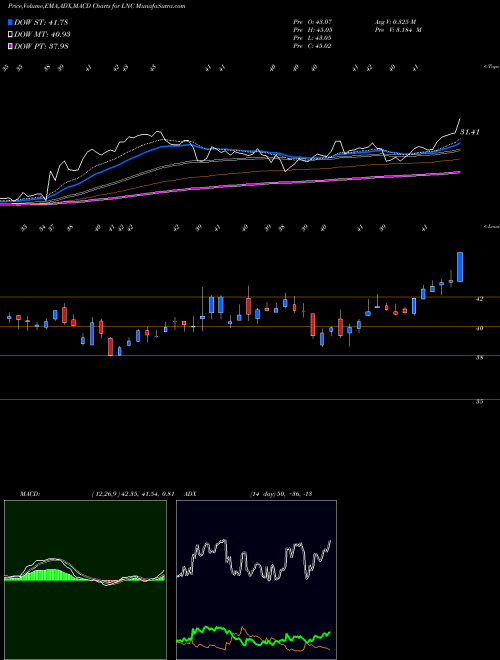Click the 'Pre H: 45.05' high value

(x=313, y=30)
